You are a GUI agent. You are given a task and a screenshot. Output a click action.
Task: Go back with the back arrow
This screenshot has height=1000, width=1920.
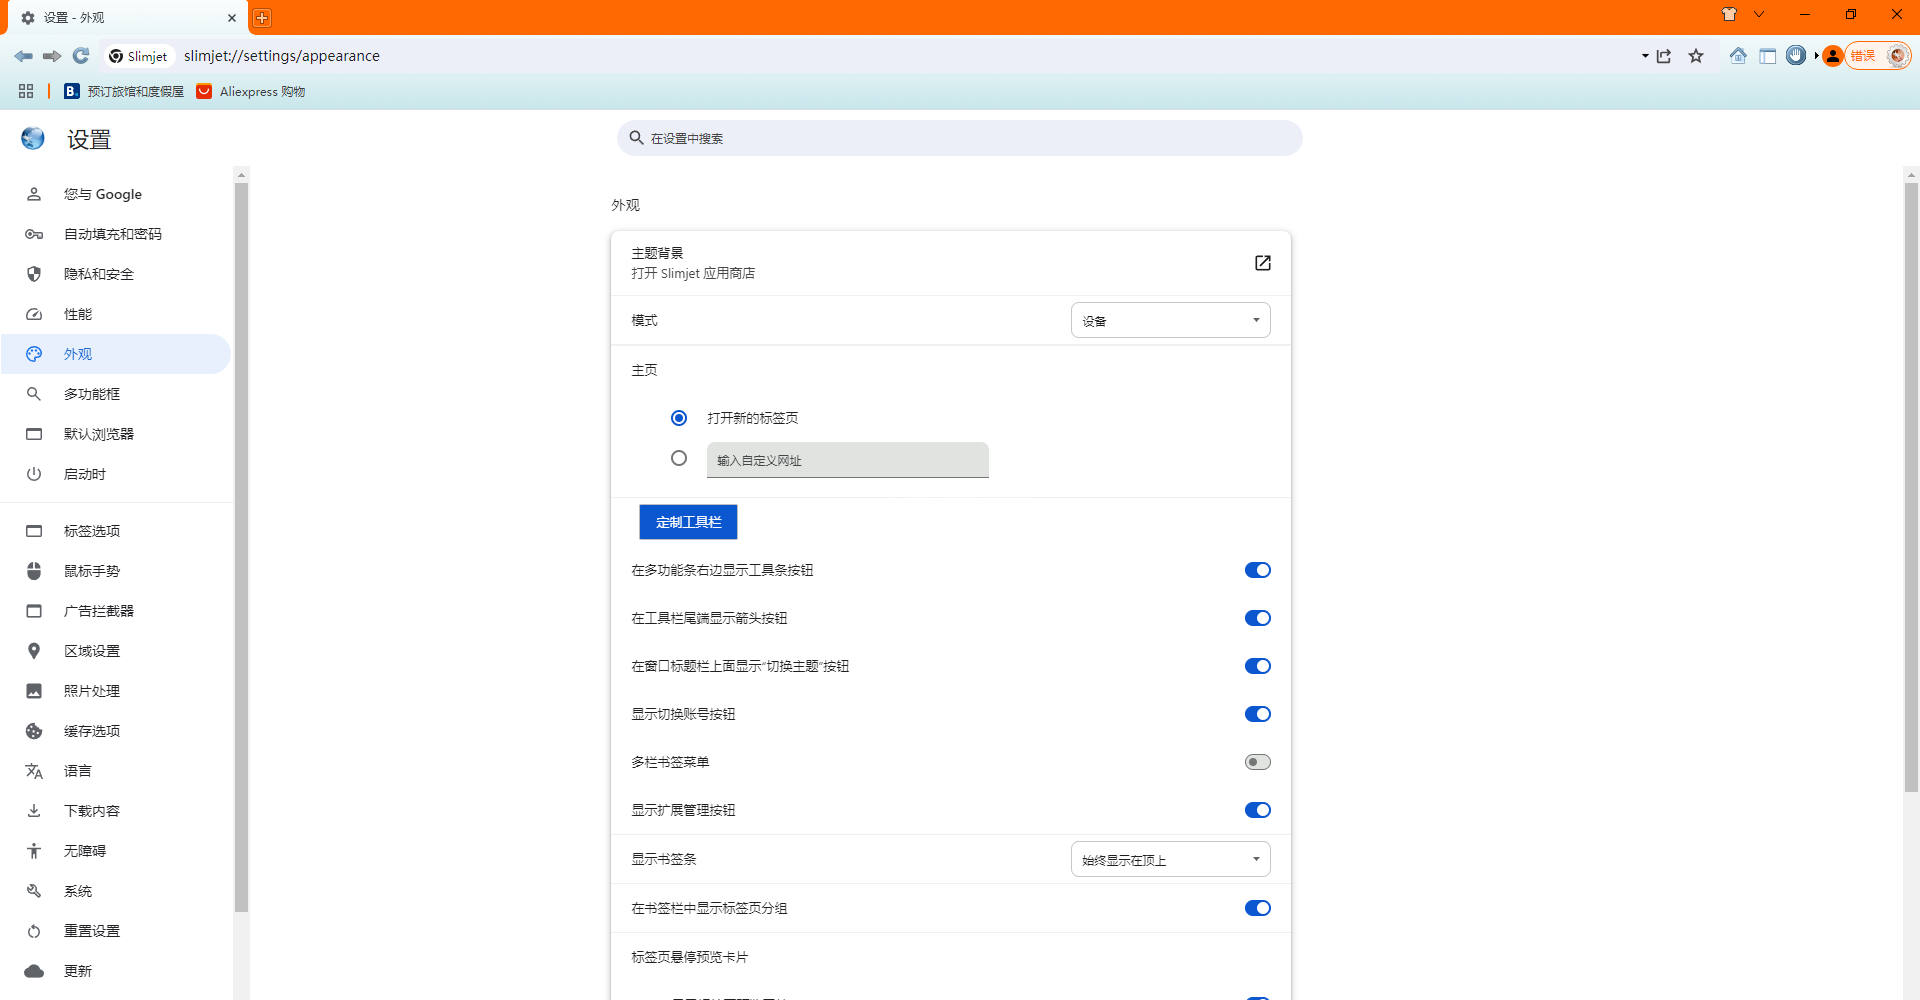pos(24,56)
